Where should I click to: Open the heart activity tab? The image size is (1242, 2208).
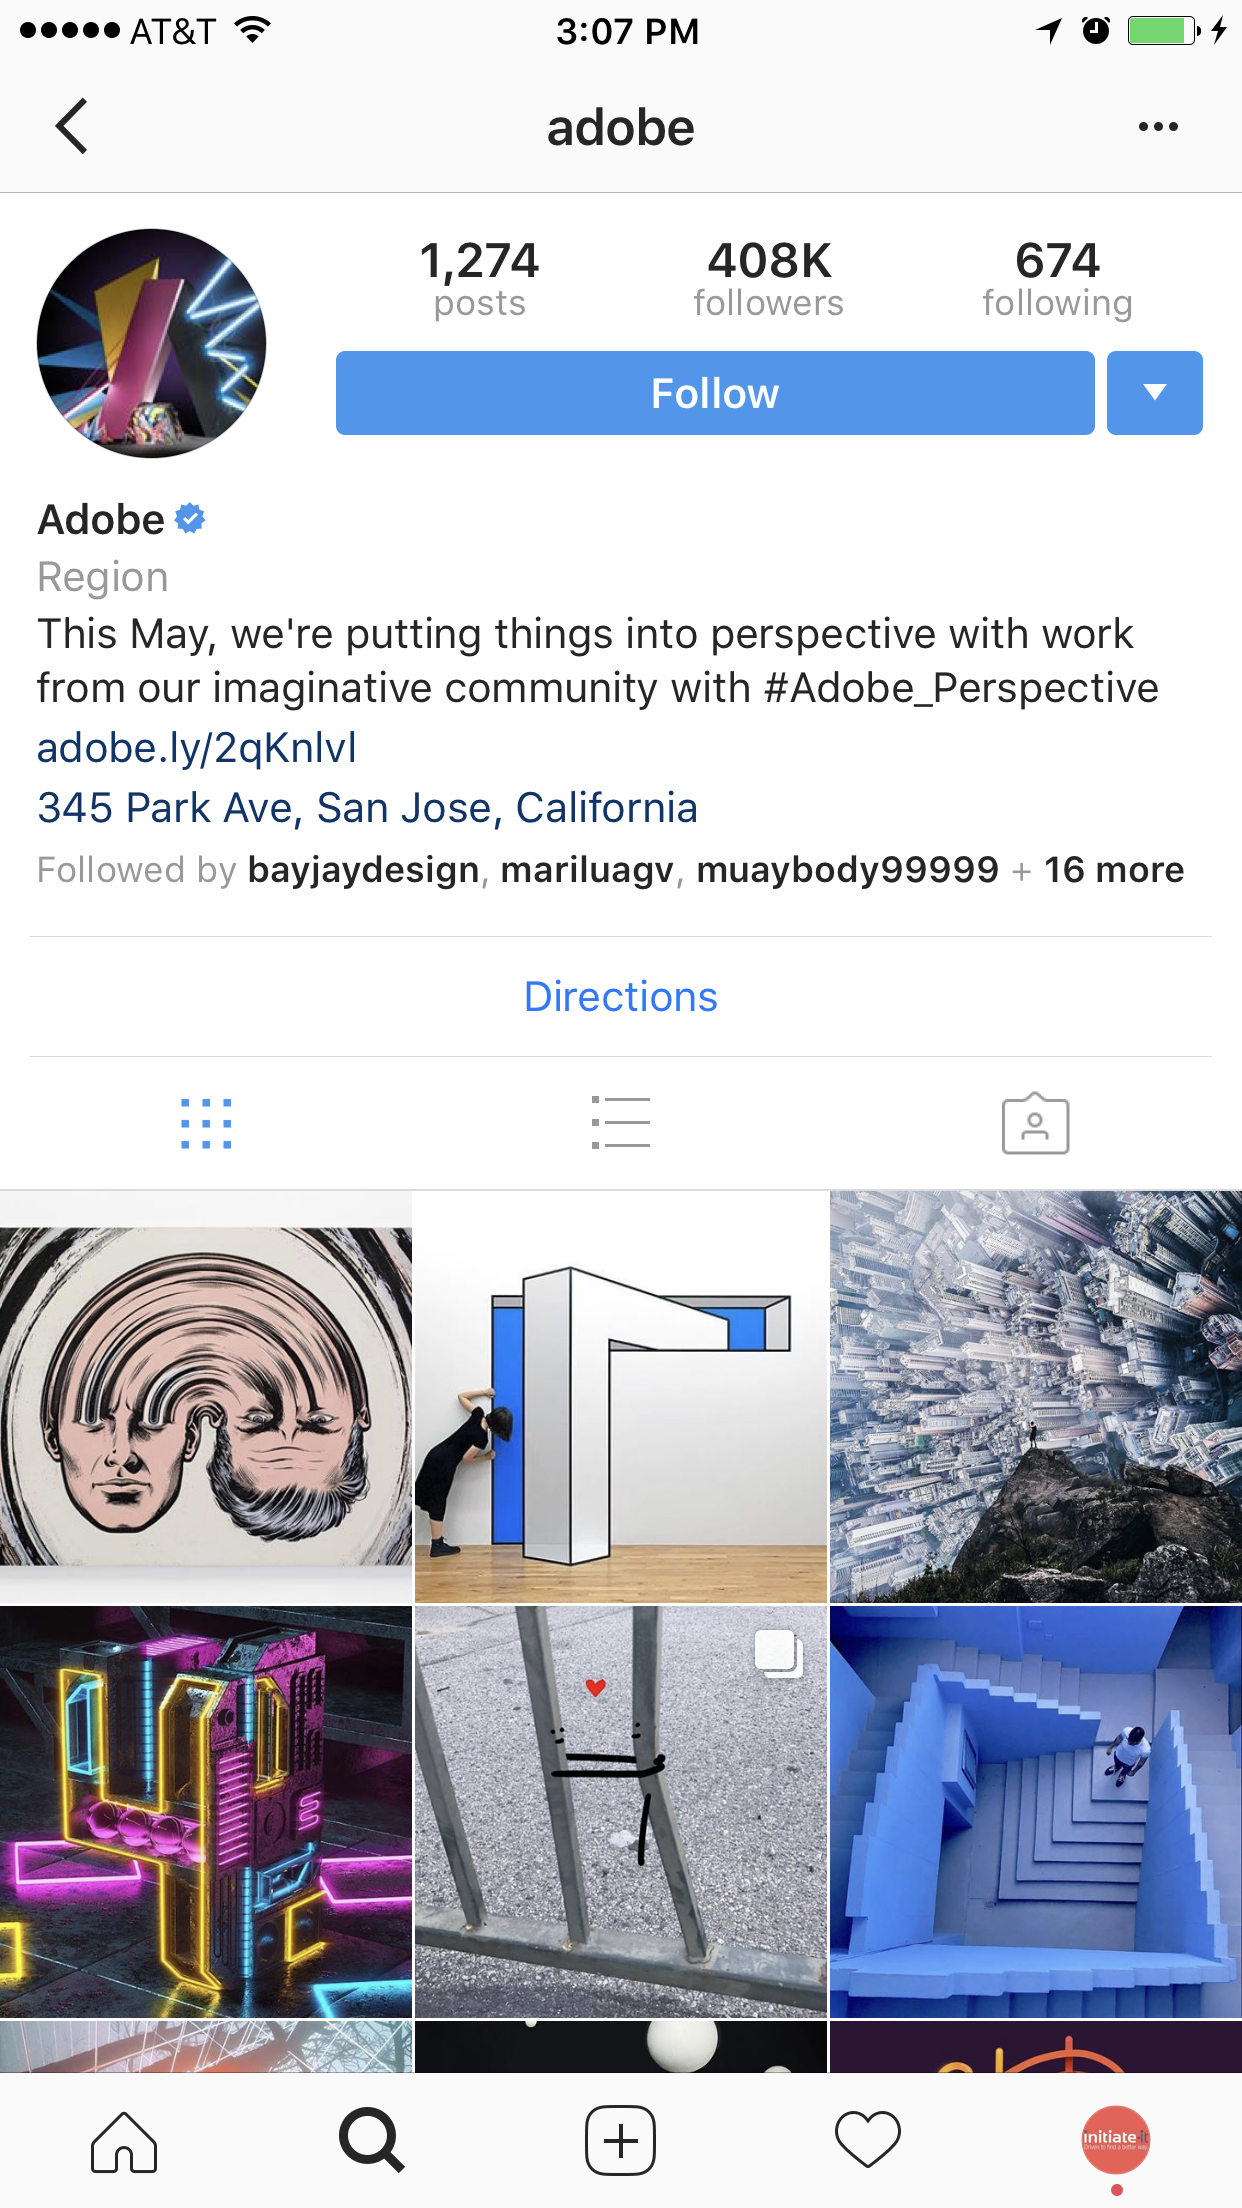coord(868,2141)
